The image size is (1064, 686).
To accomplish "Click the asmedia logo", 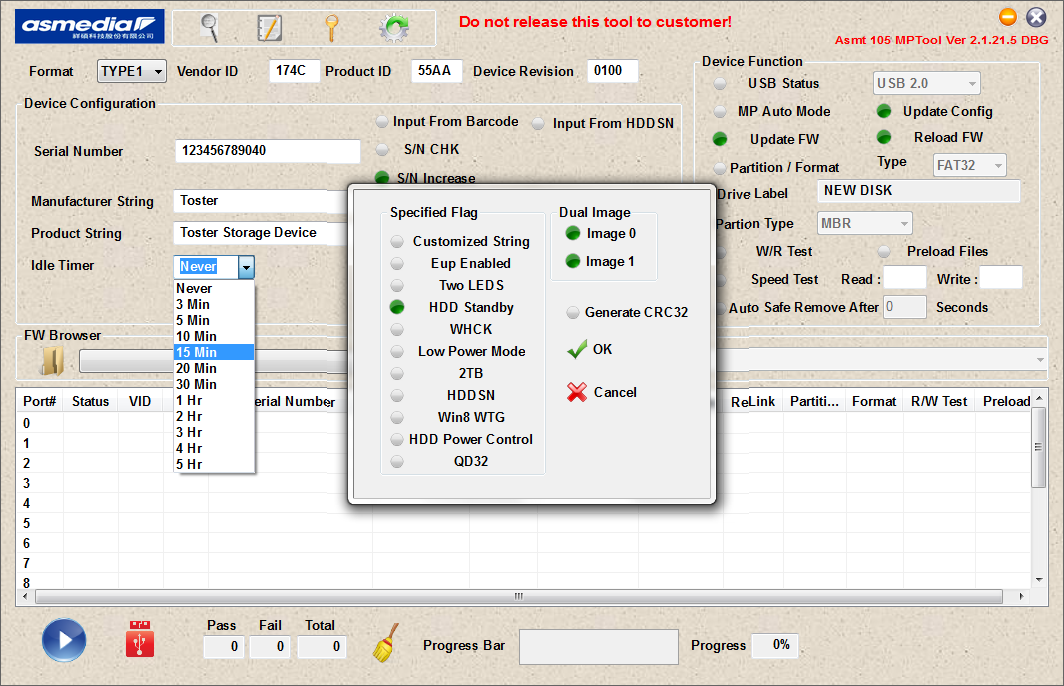I will pos(90,26).
